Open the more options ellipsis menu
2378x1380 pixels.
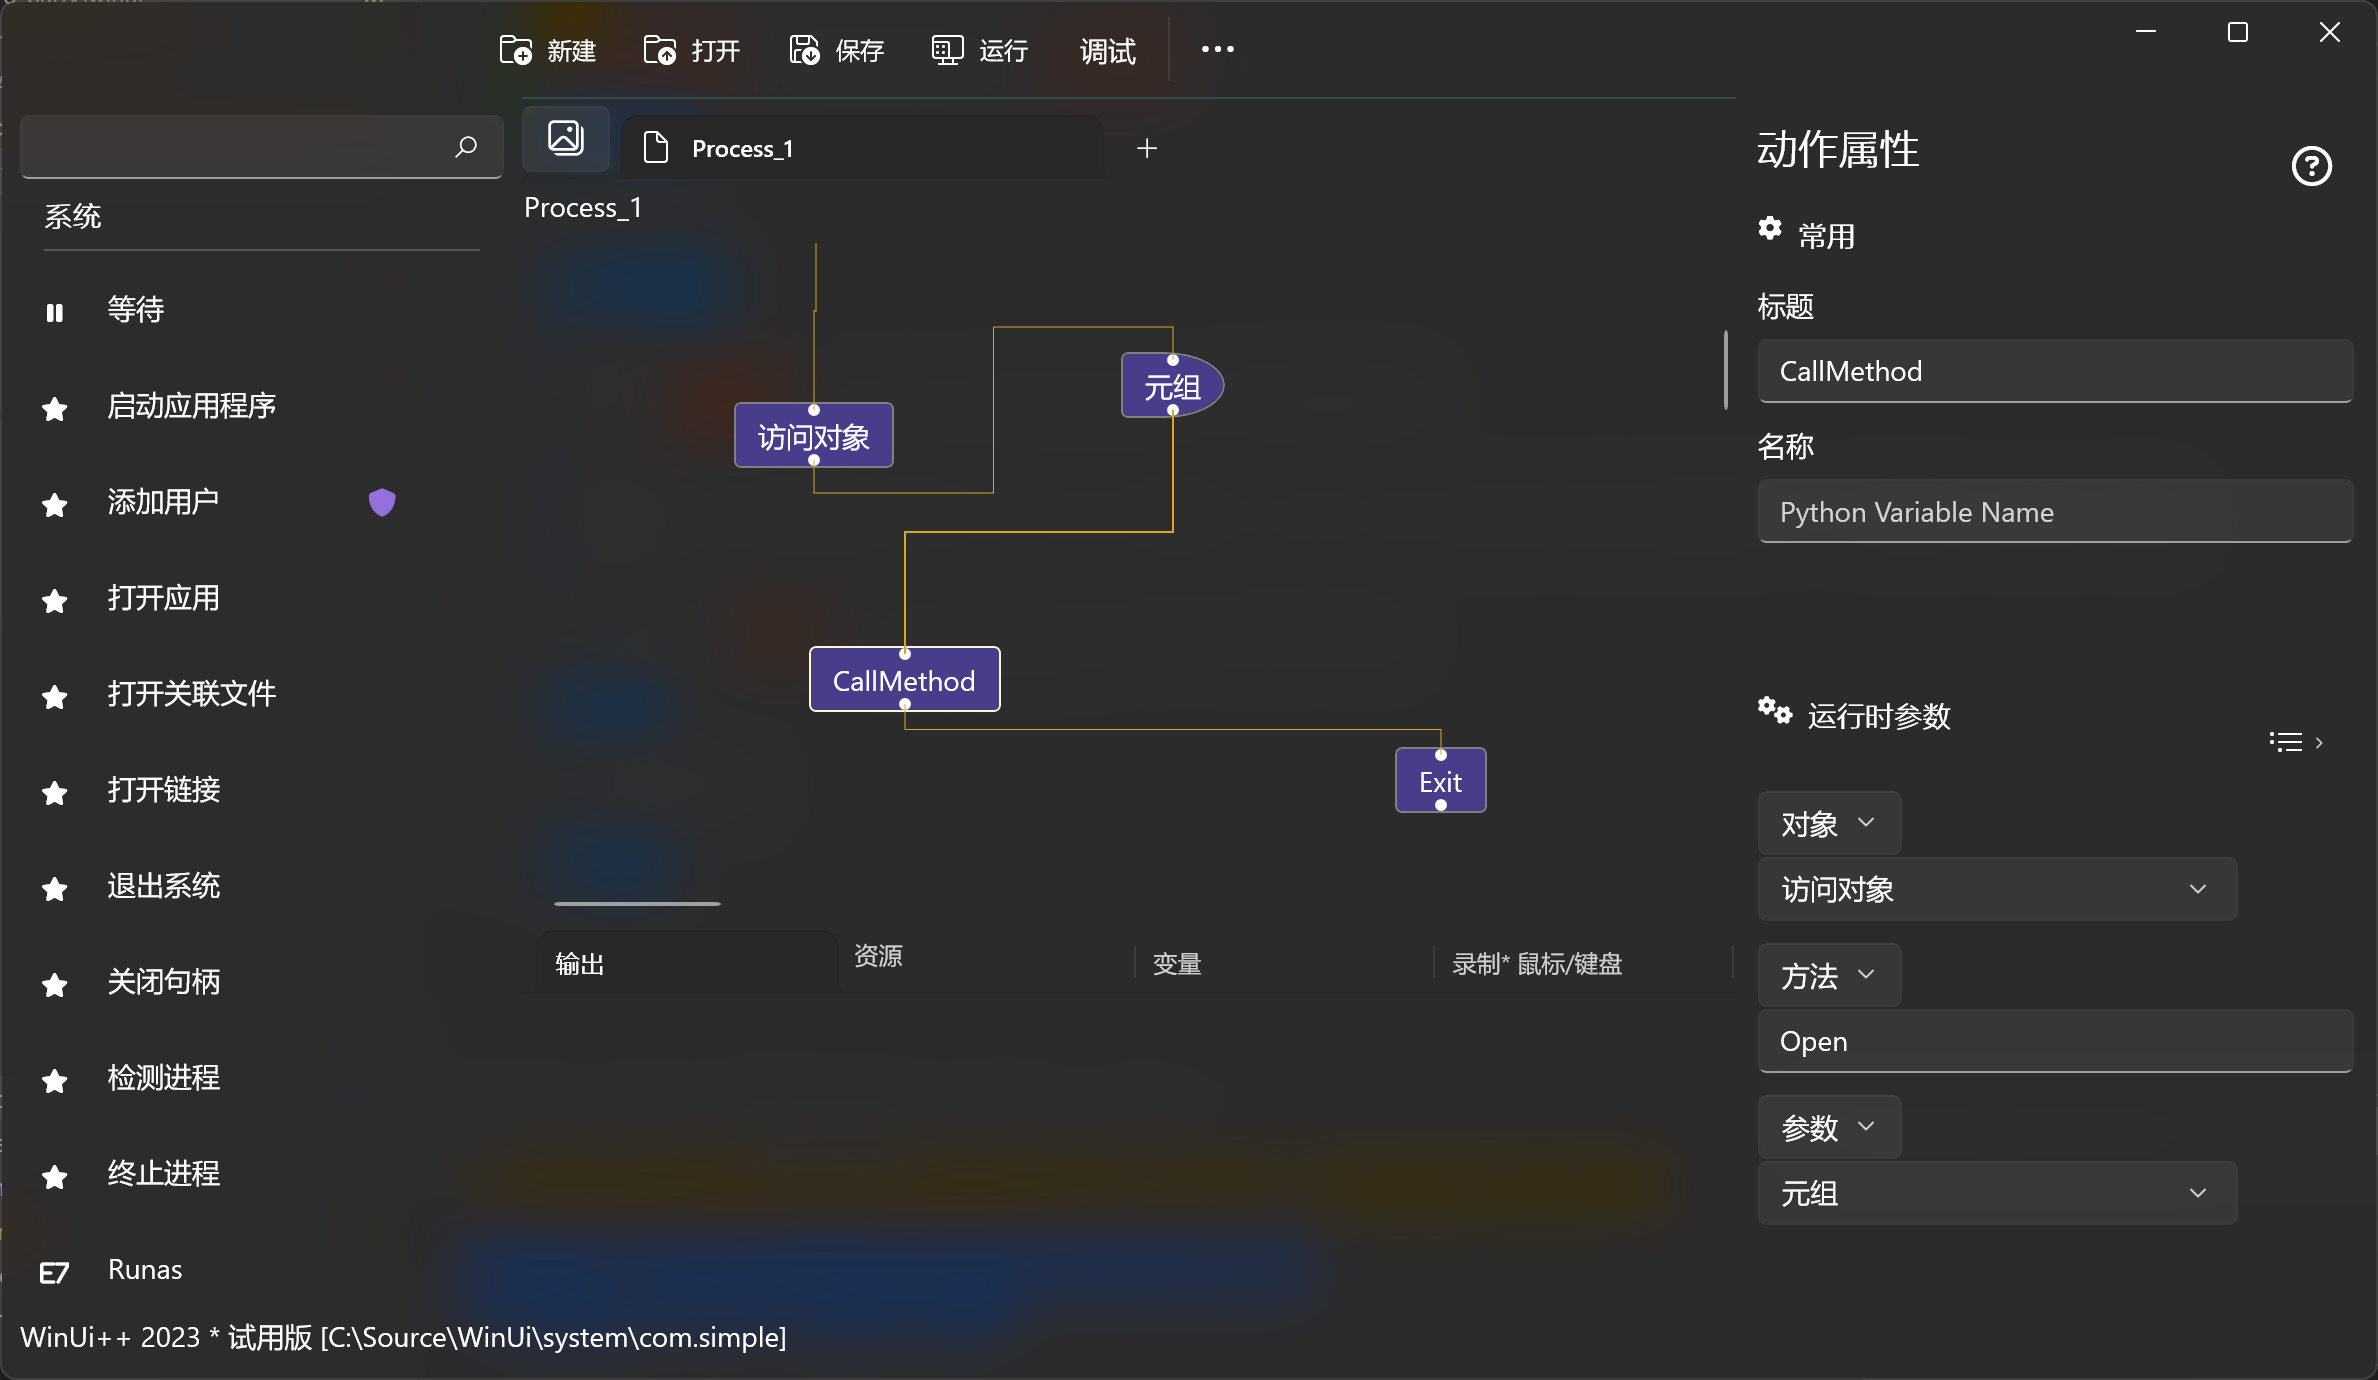(x=1217, y=49)
